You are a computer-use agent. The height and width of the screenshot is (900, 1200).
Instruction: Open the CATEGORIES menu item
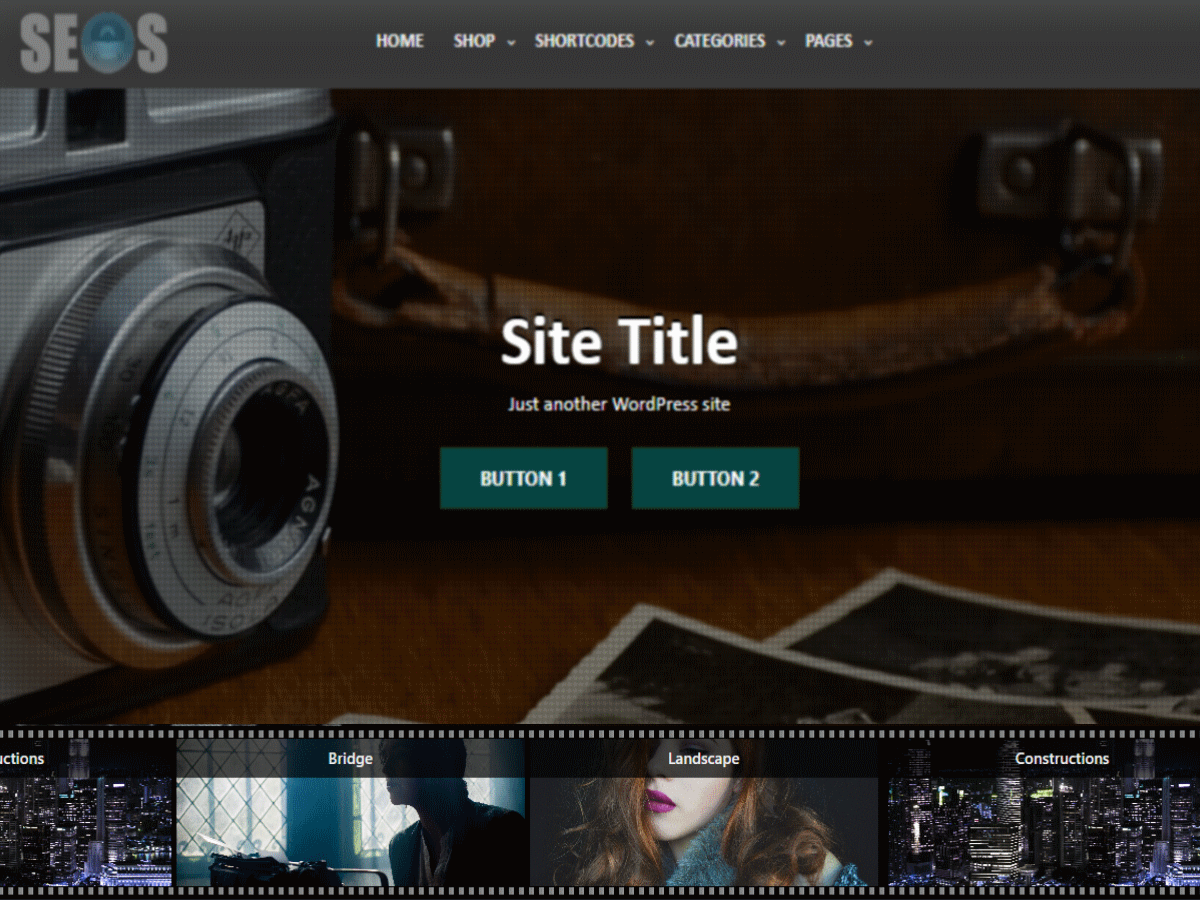pyautogui.click(x=720, y=41)
